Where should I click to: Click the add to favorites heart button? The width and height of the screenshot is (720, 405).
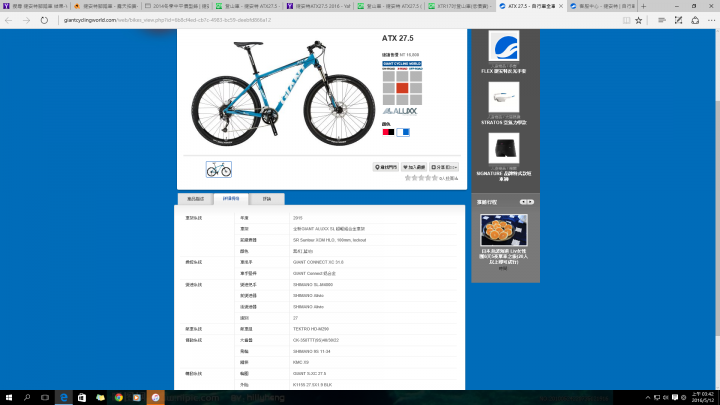click(414, 167)
